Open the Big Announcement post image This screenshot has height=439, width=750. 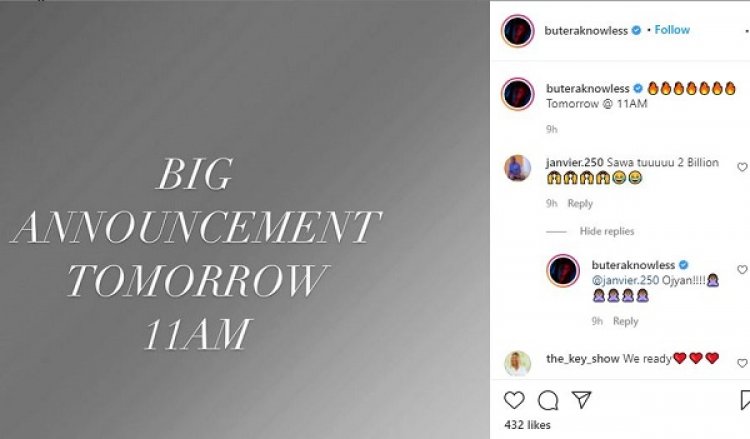(x=244, y=220)
